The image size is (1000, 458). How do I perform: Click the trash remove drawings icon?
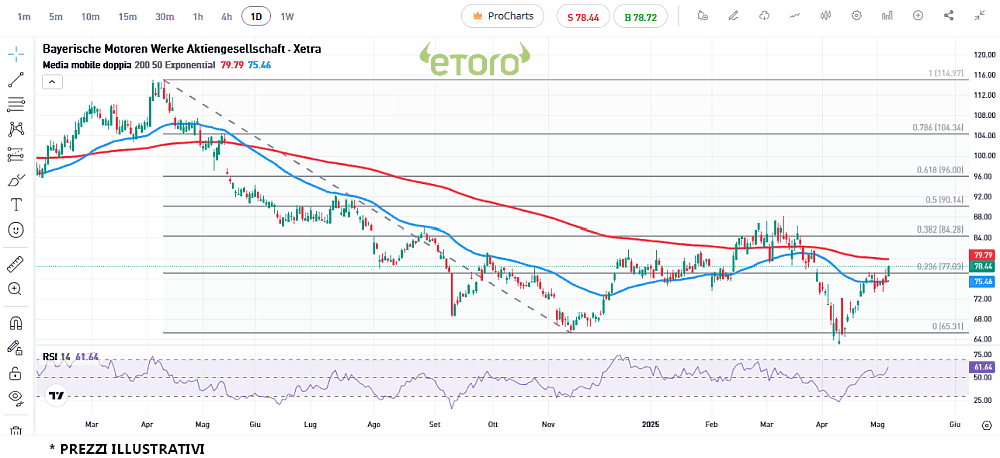[x=16, y=431]
